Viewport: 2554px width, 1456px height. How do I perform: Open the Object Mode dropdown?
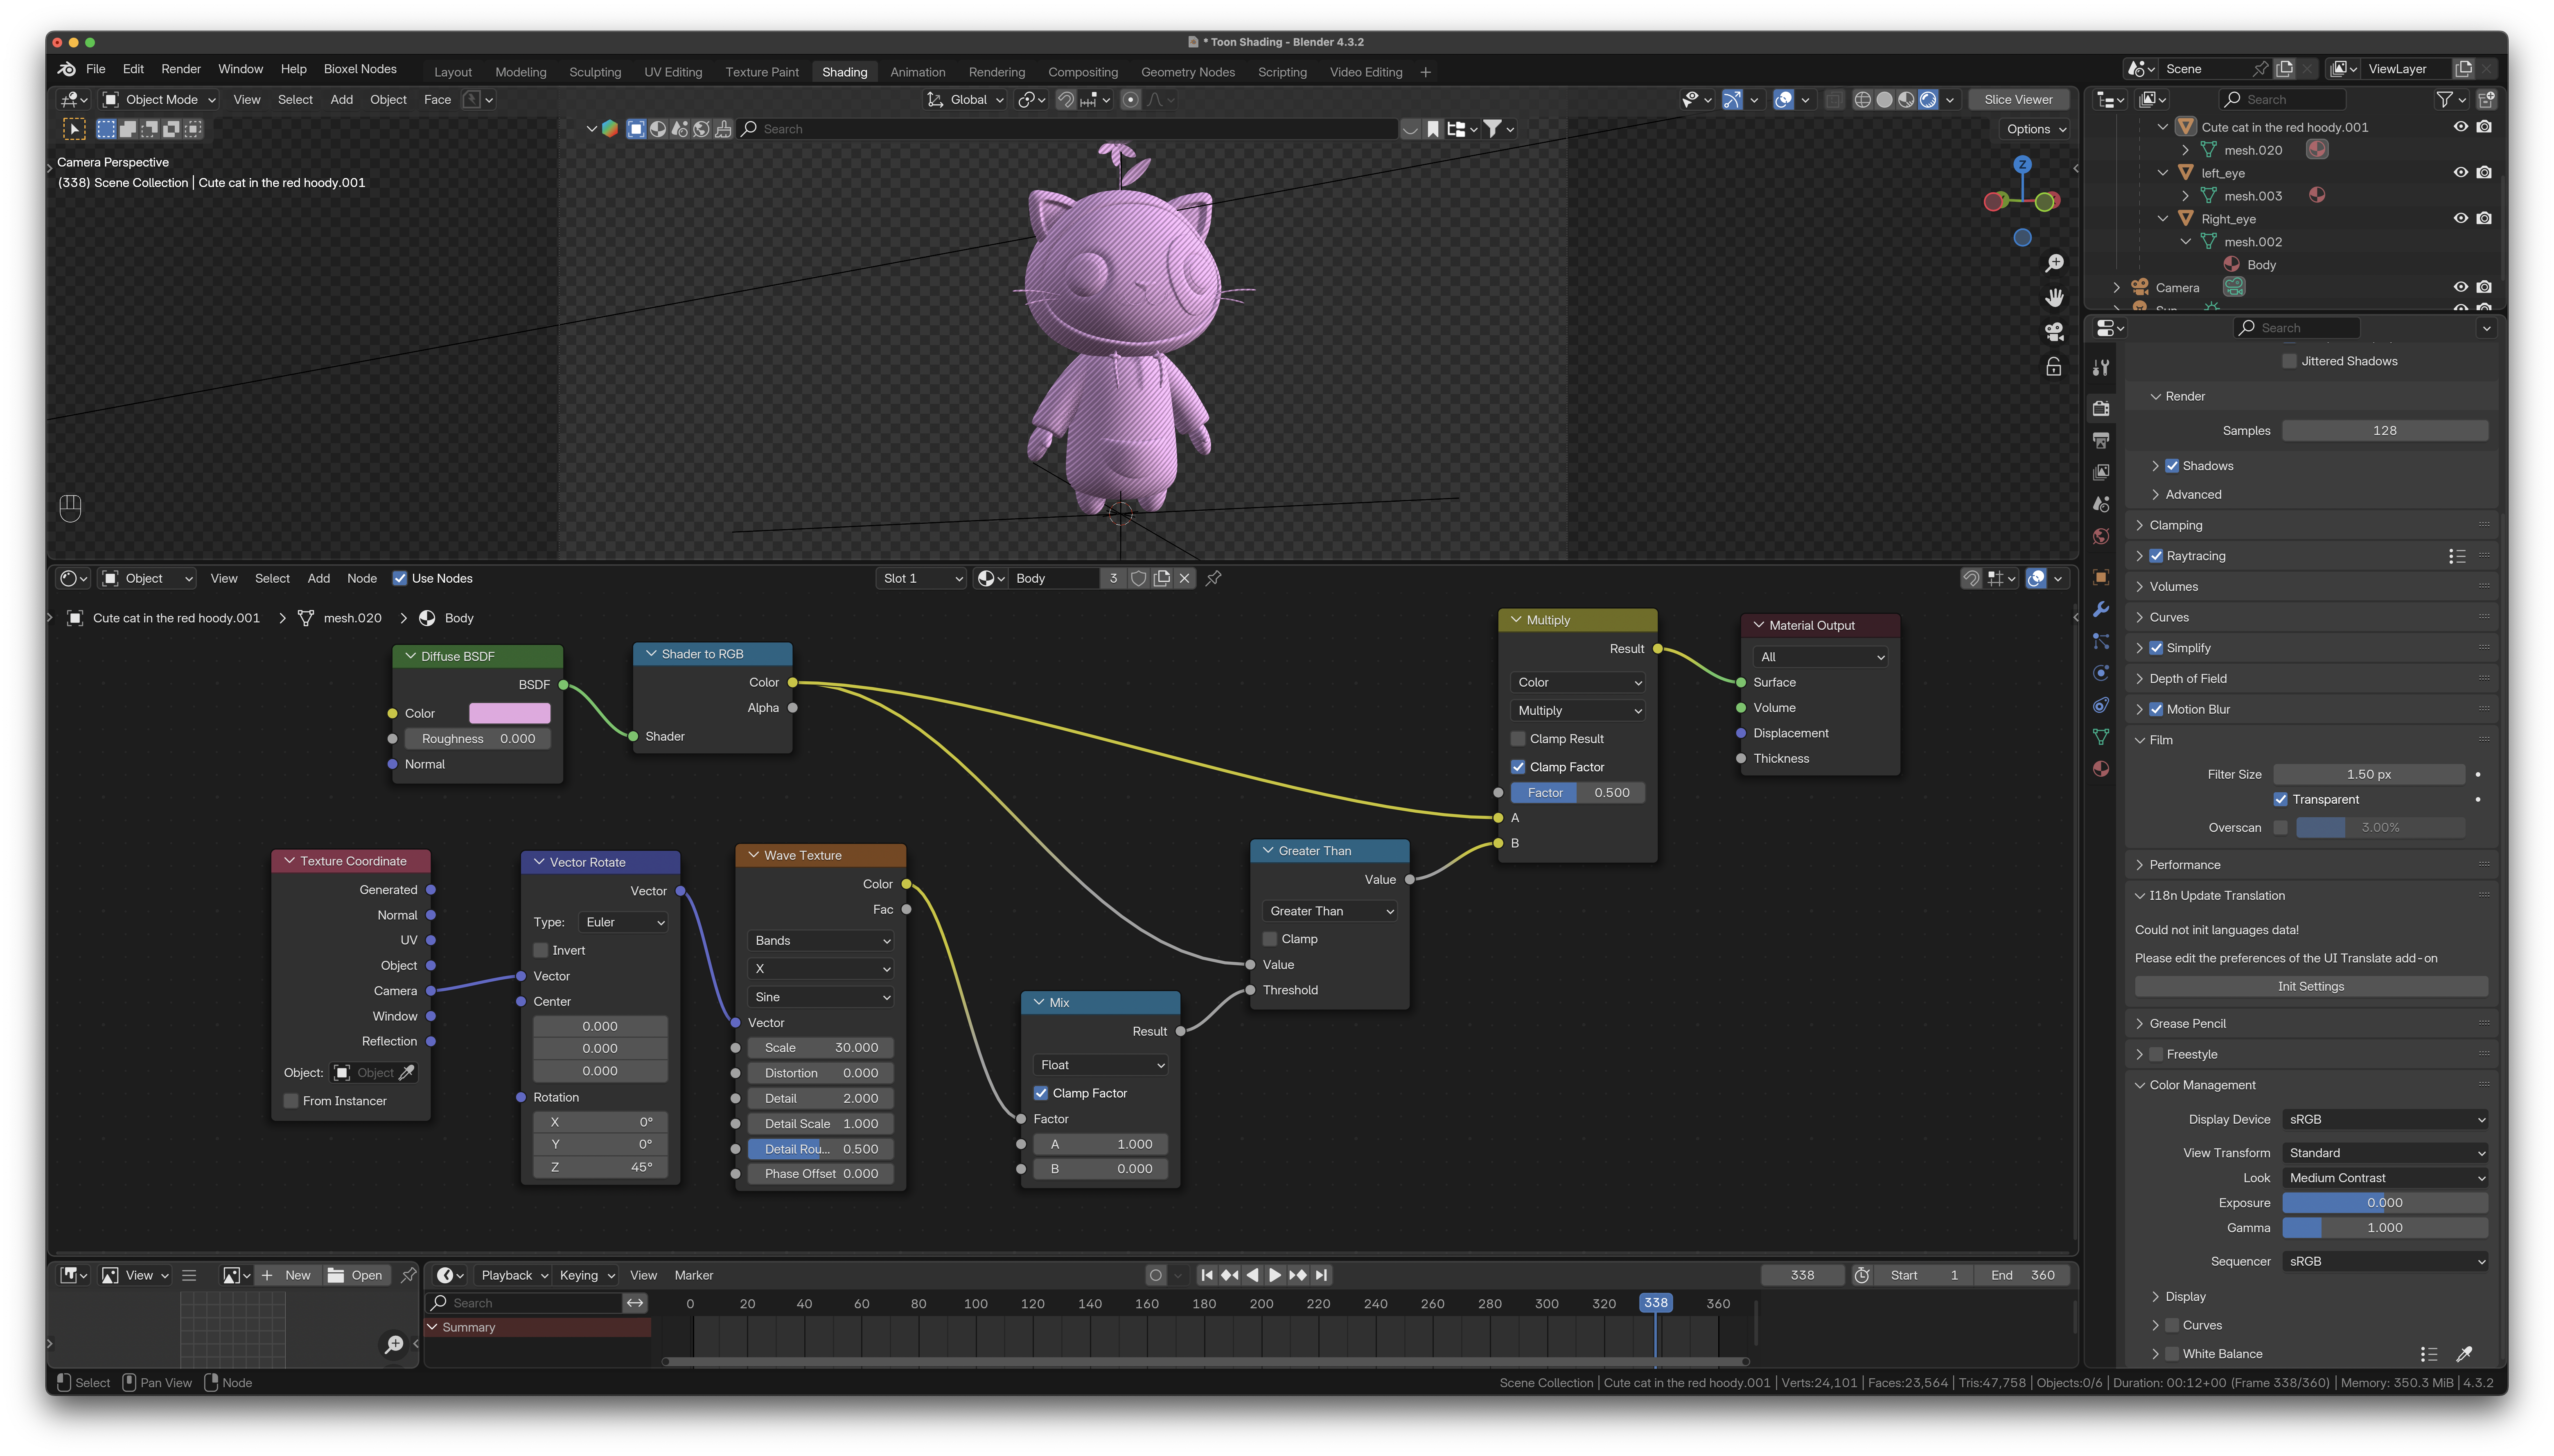[160, 100]
